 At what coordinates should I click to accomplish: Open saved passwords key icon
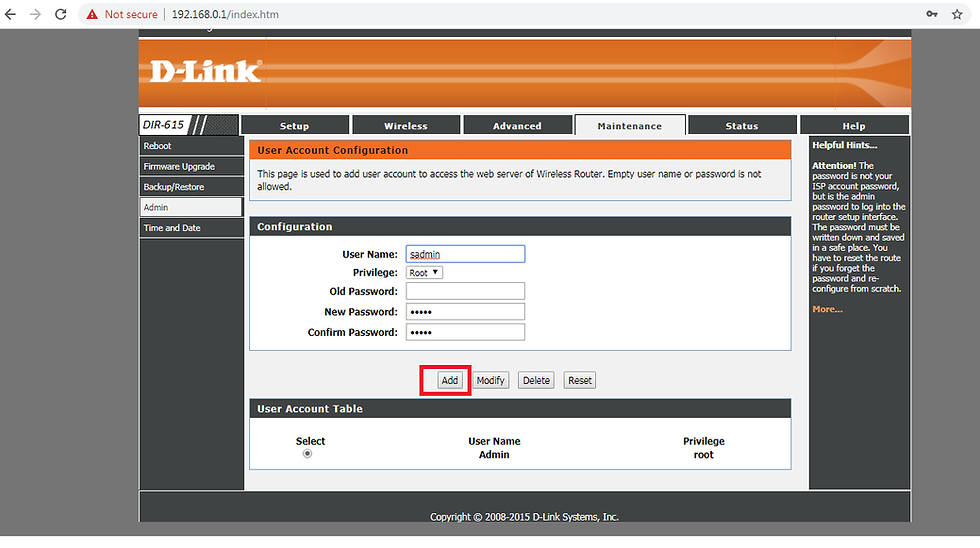click(x=932, y=14)
